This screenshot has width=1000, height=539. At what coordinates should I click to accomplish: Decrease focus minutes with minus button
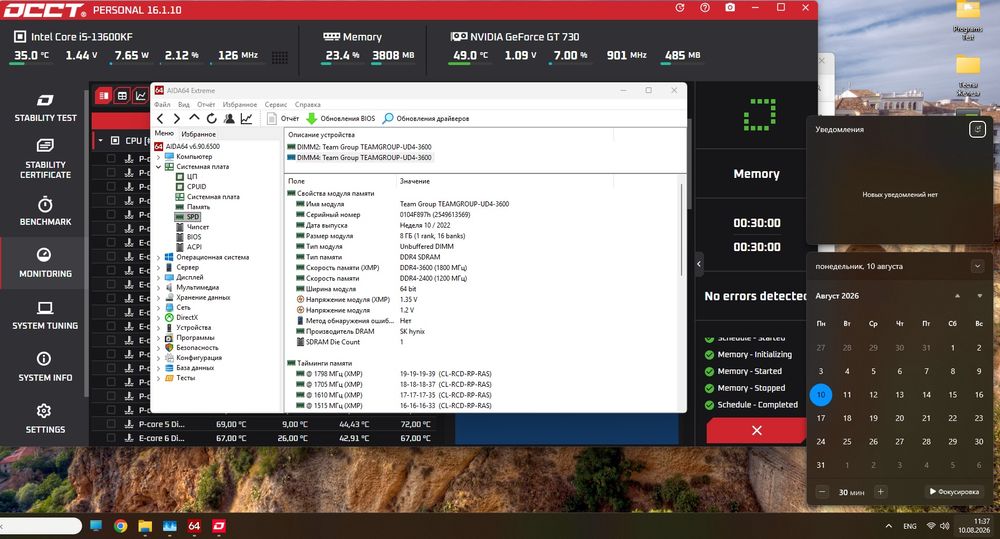pyautogui.click(x=822, y=492)
